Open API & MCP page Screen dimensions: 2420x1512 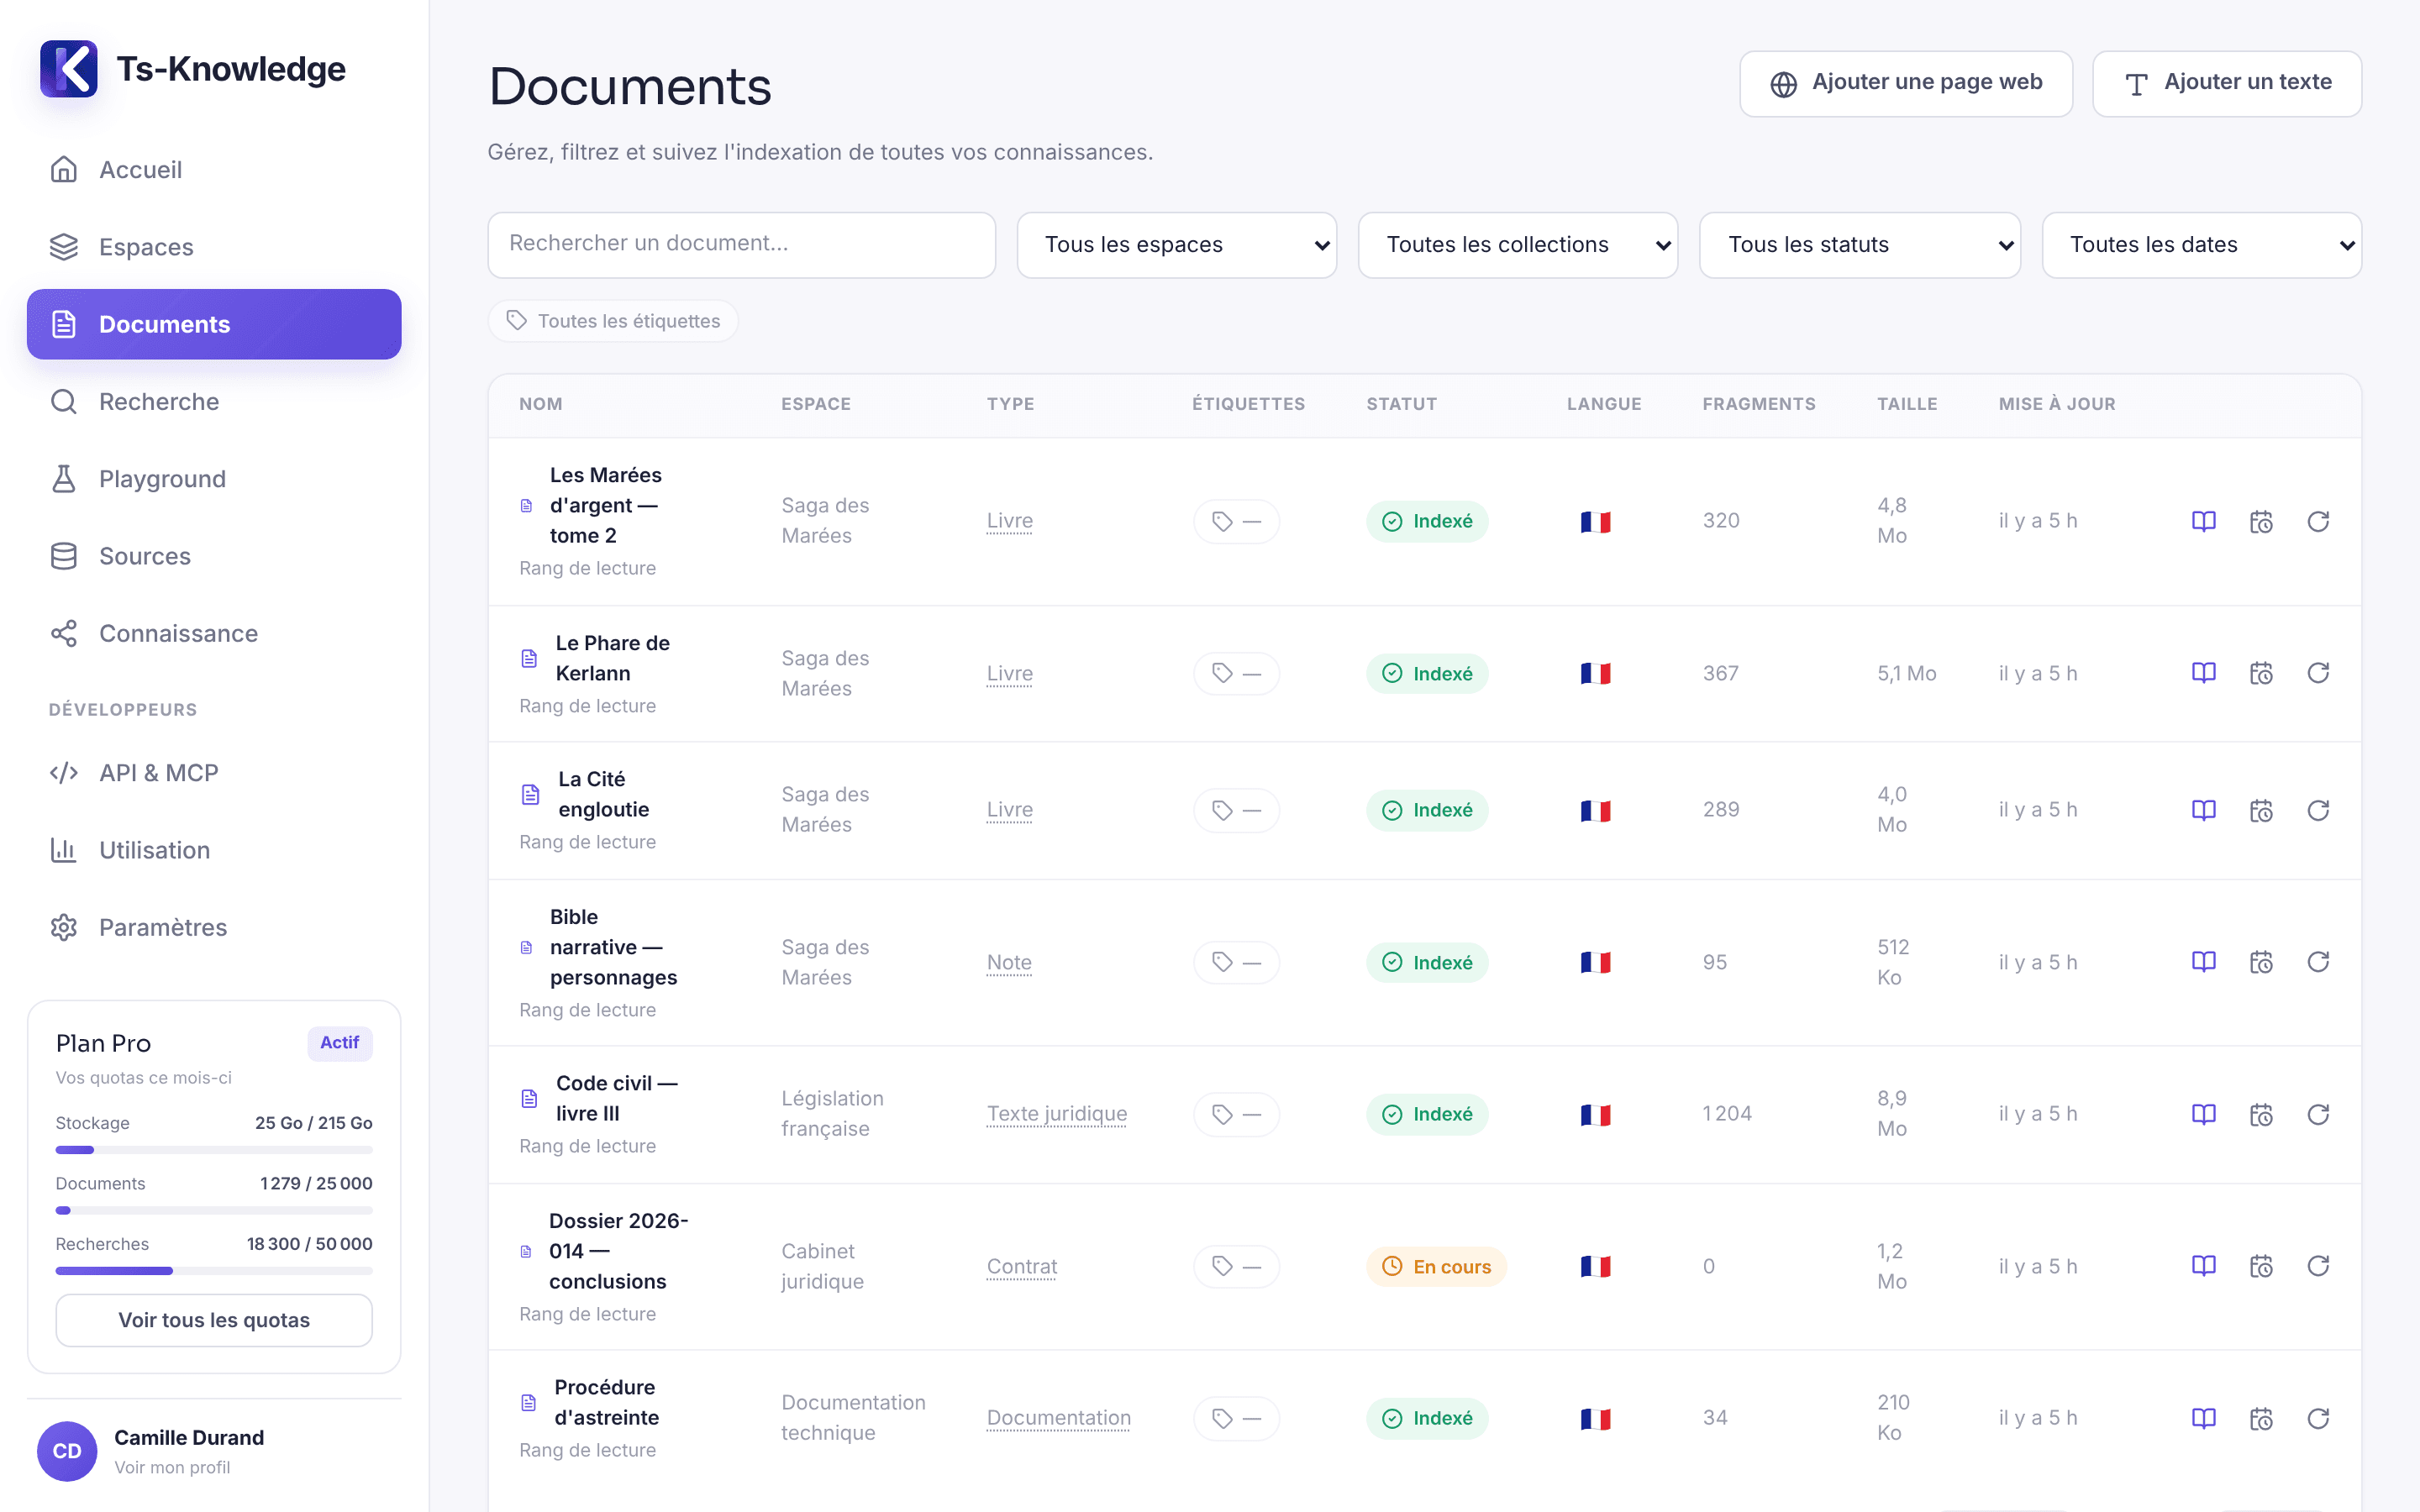click(214, 773)
